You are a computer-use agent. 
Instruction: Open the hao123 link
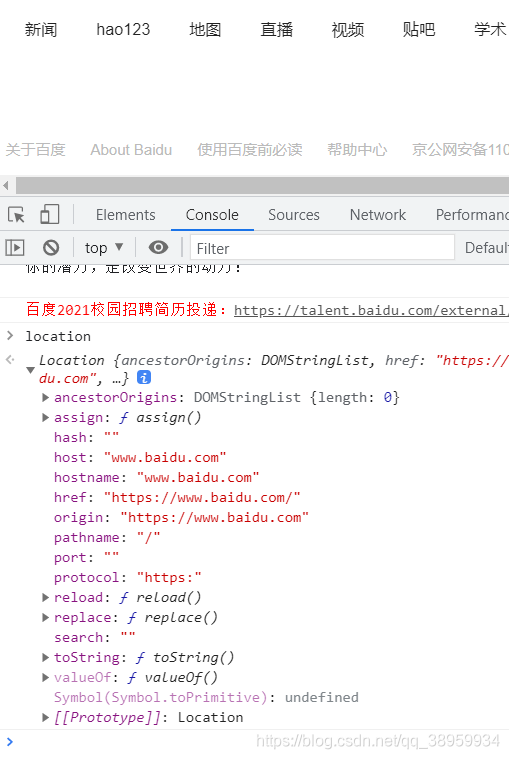123,30
